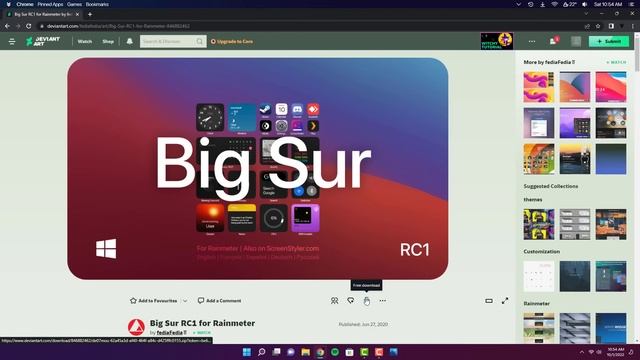Open the taskbar Search icon

point(262,352)
